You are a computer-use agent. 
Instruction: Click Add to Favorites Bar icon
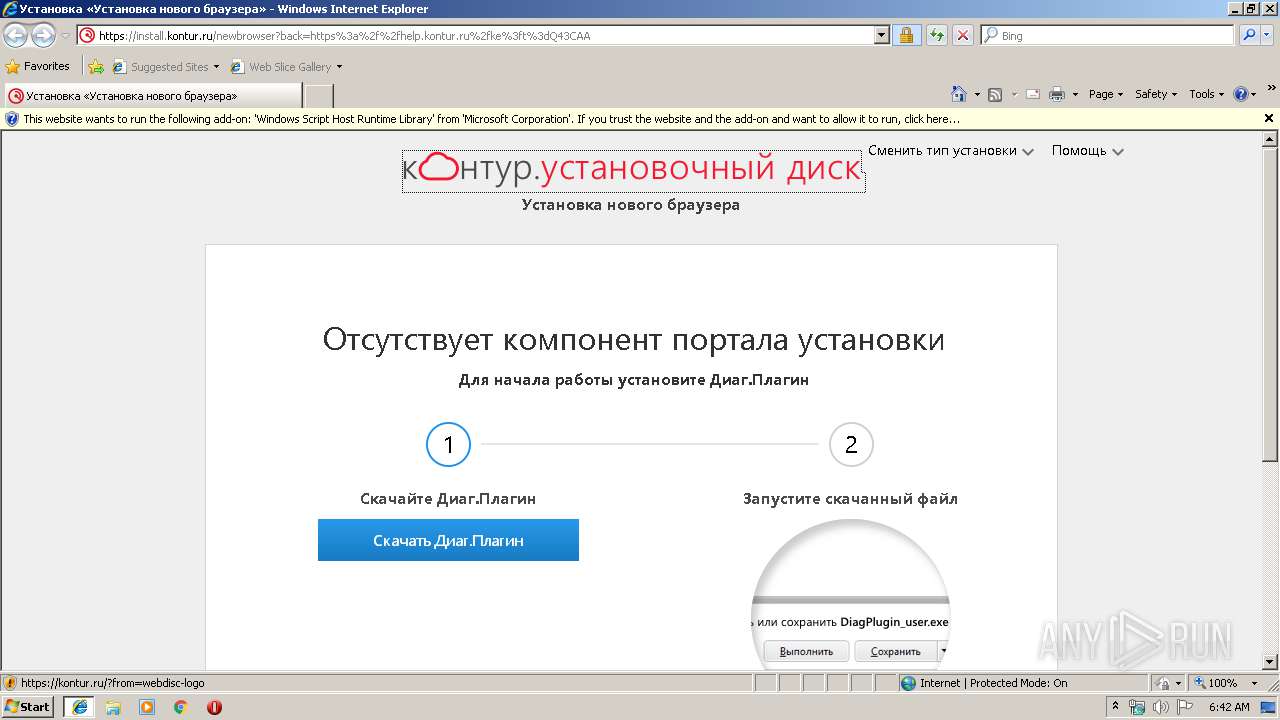click(96, 67)
